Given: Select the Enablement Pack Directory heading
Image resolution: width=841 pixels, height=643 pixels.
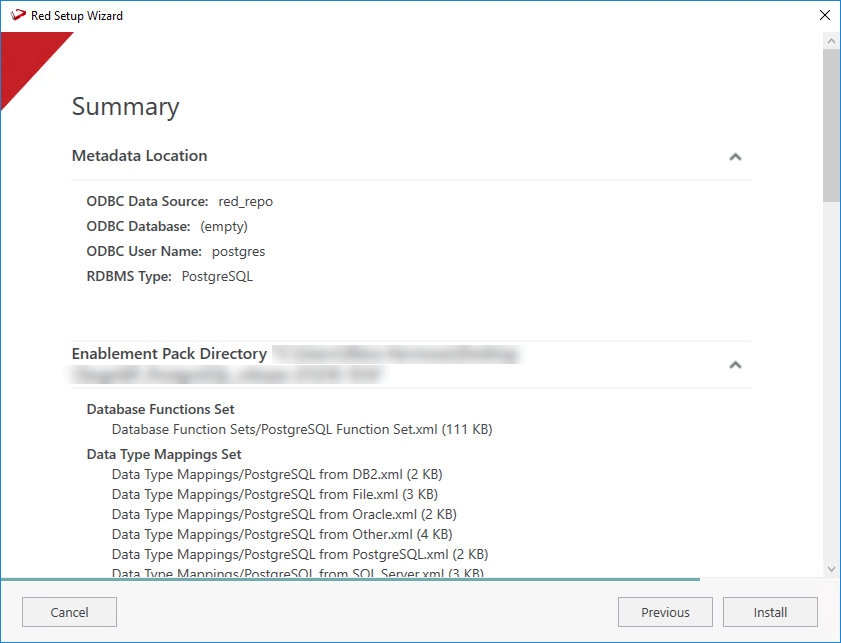Looking at the screenshot, I should (x=169, y=354).
